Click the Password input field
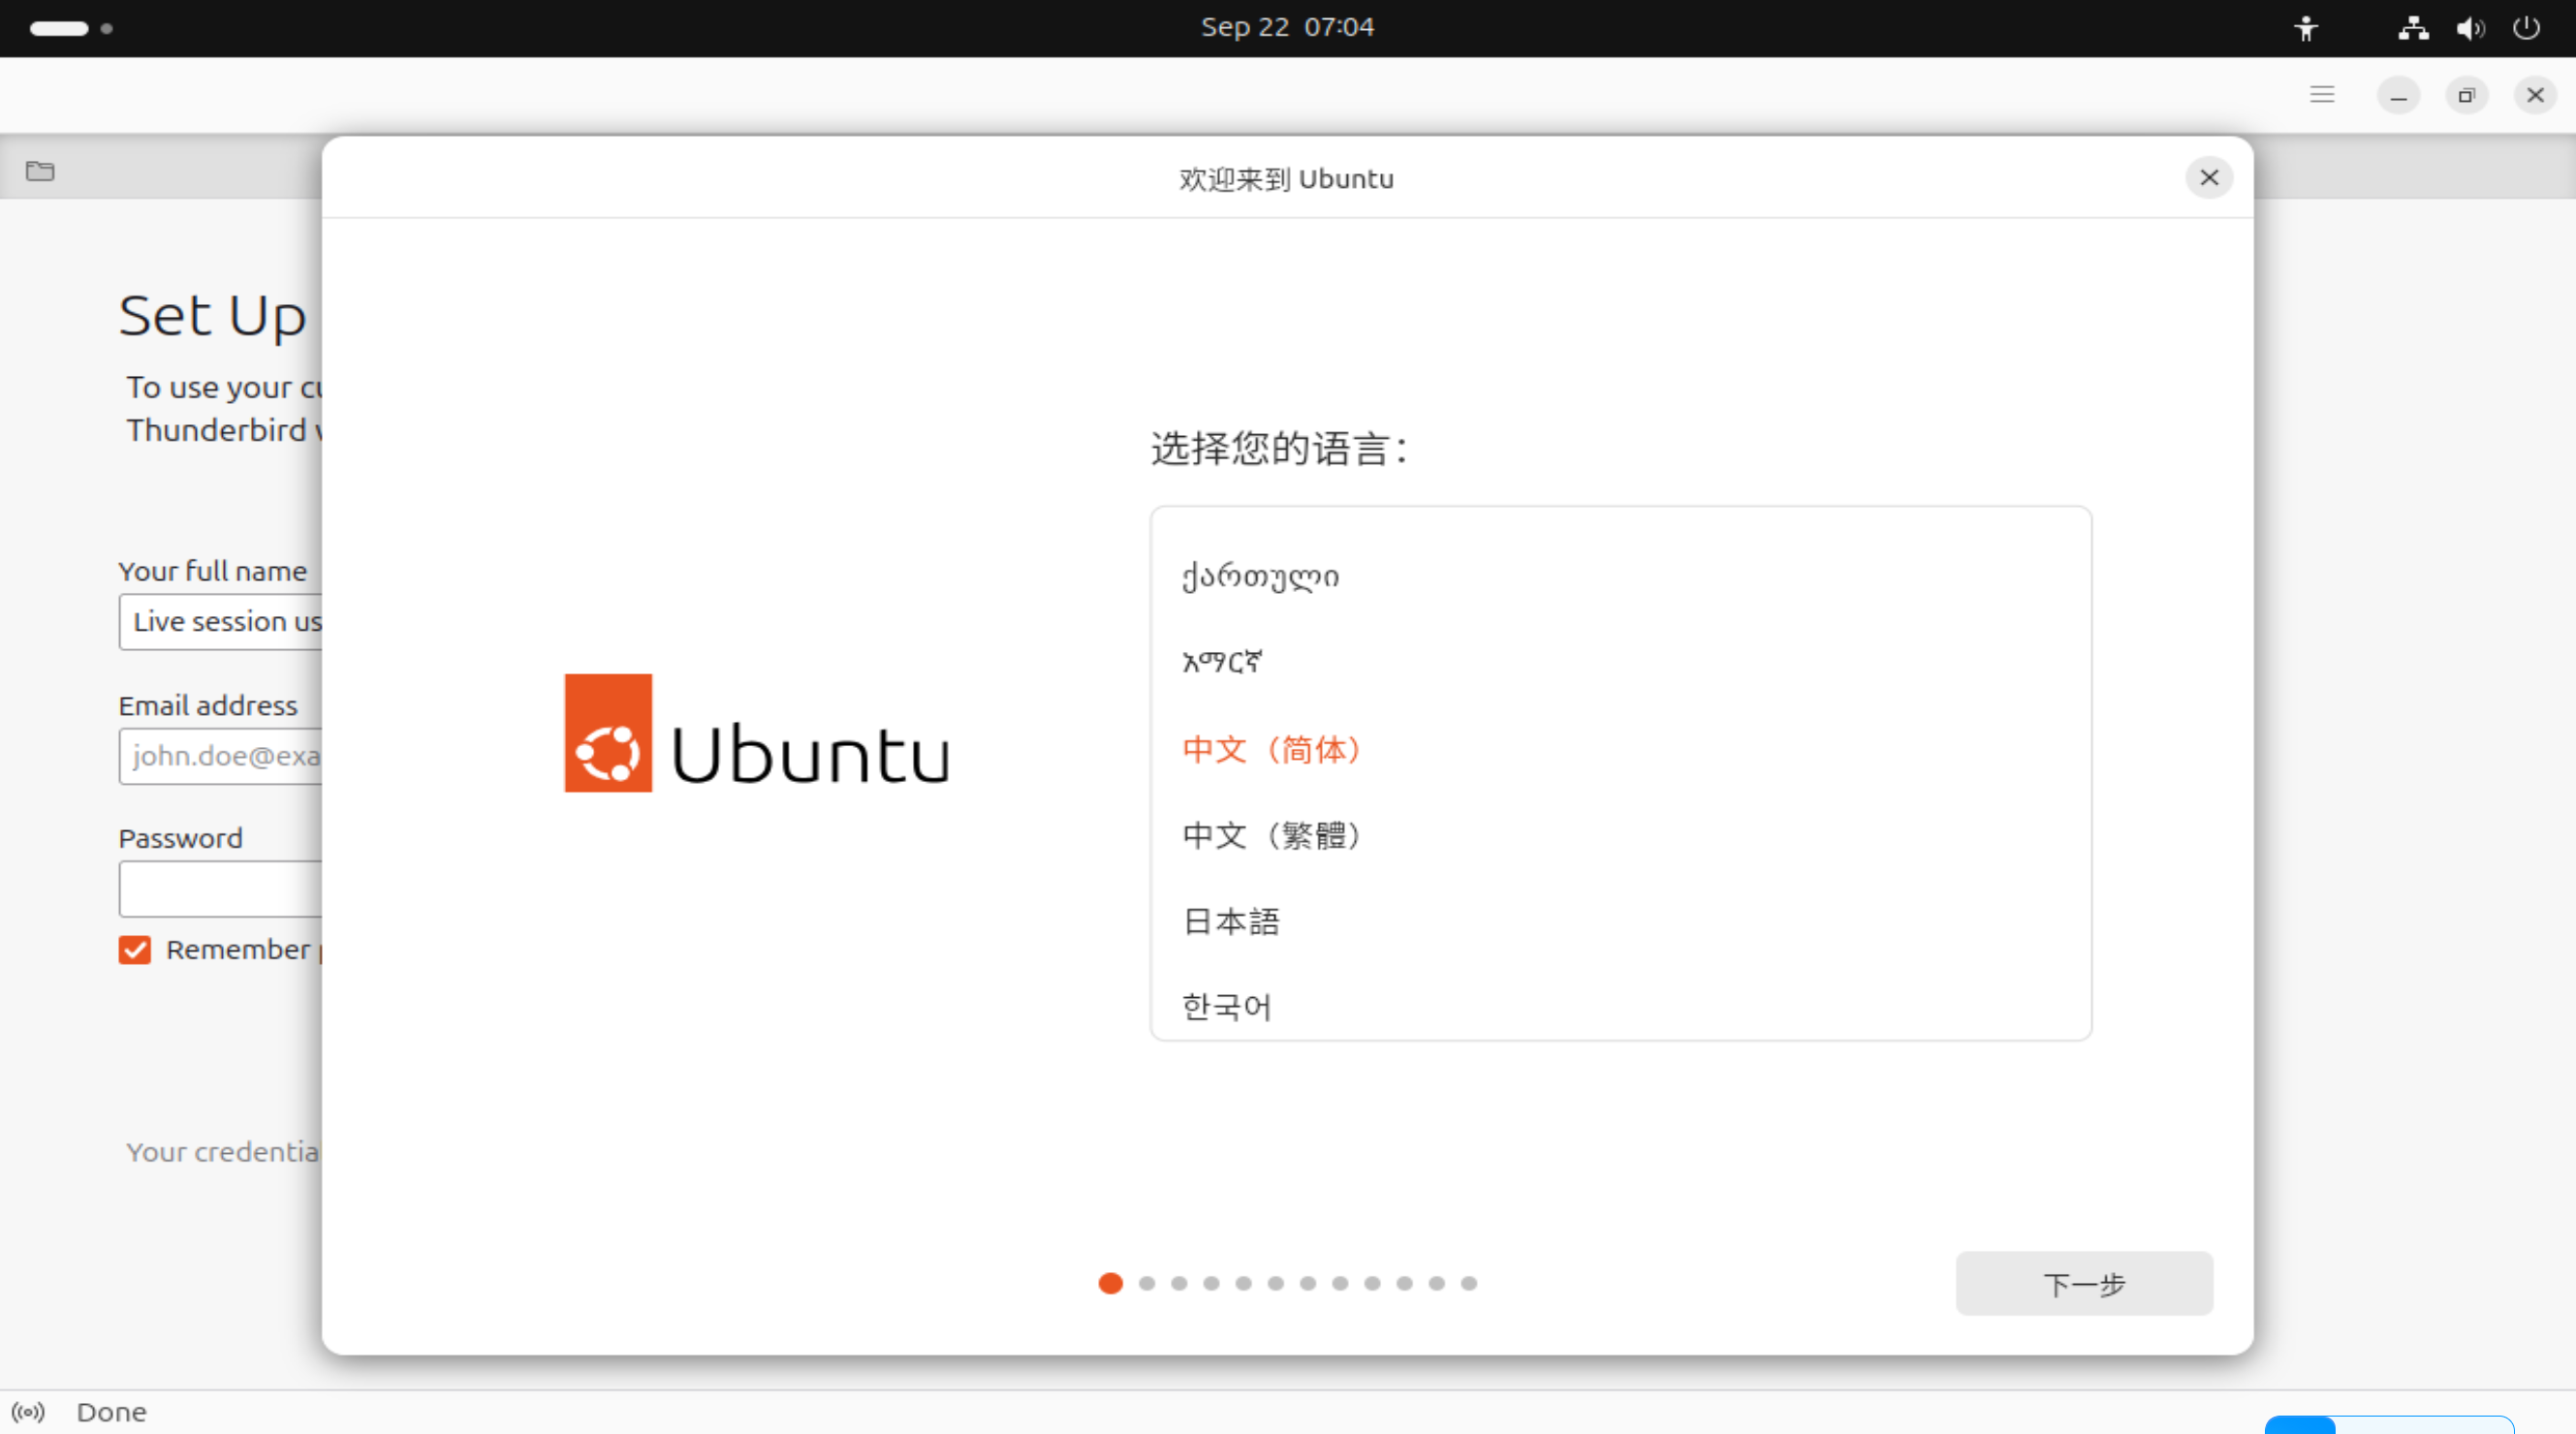This screenshot has height=1434, width=2576. (x=222, y=889)
